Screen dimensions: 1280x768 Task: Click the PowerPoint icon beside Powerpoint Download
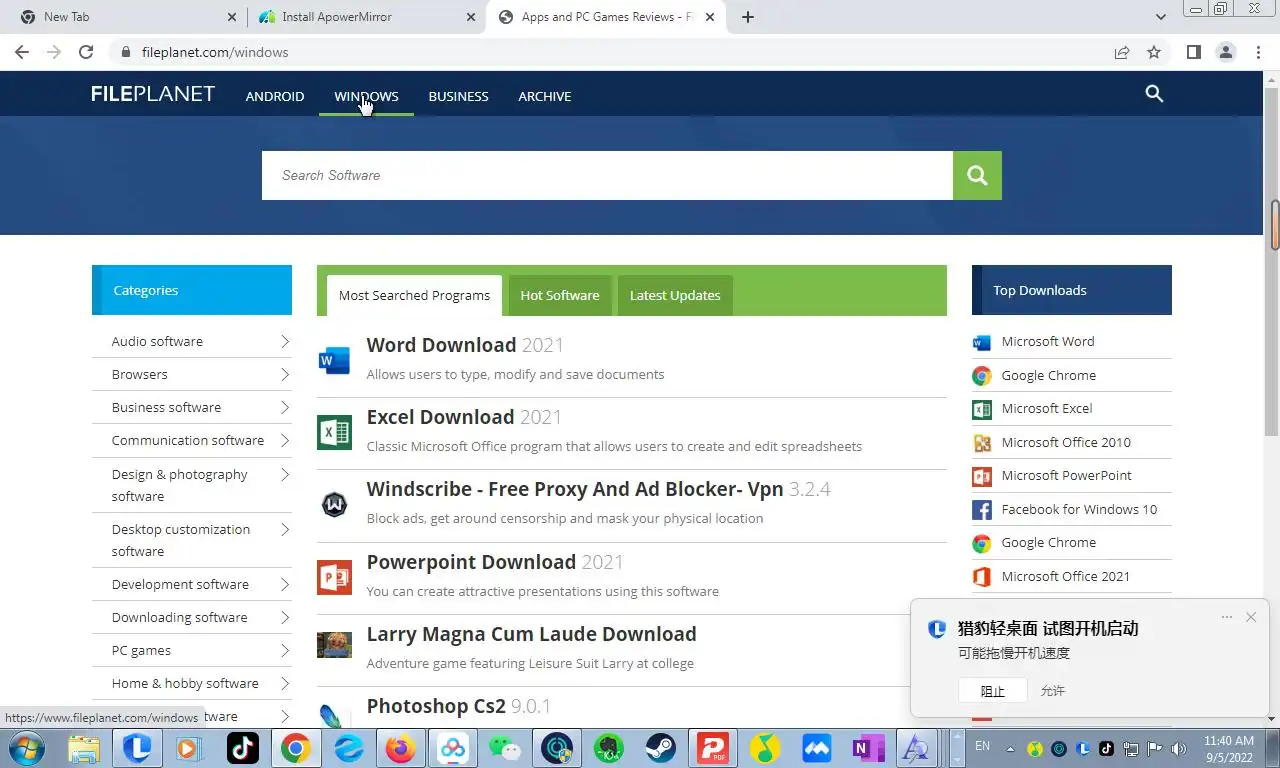click(334, 578)
